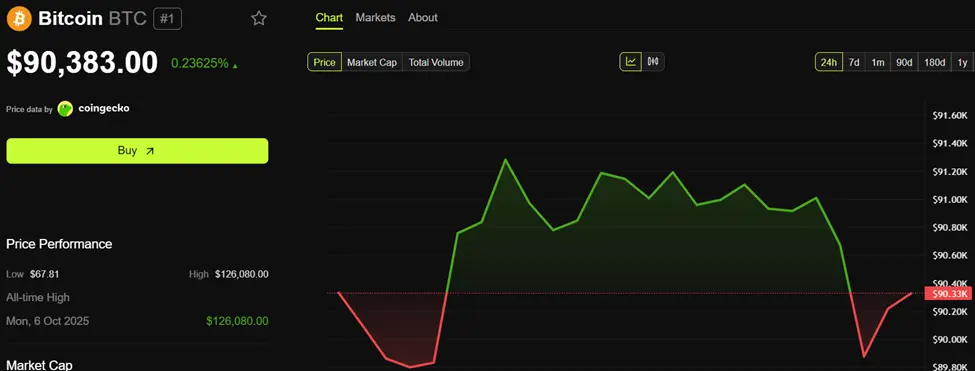
Task: Set chart range to 1y
Action: (963, 62)
